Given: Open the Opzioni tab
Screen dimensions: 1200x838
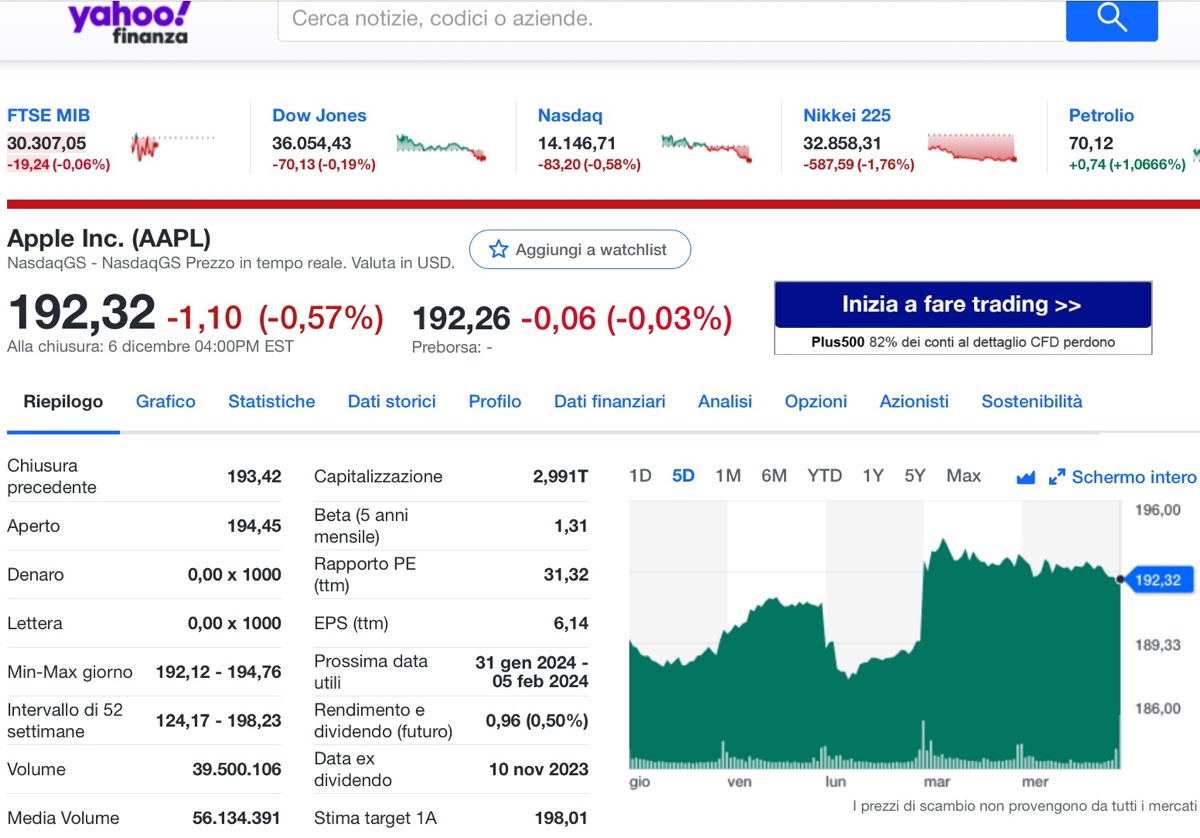Looking at the screenshot, I should [816, 402].
